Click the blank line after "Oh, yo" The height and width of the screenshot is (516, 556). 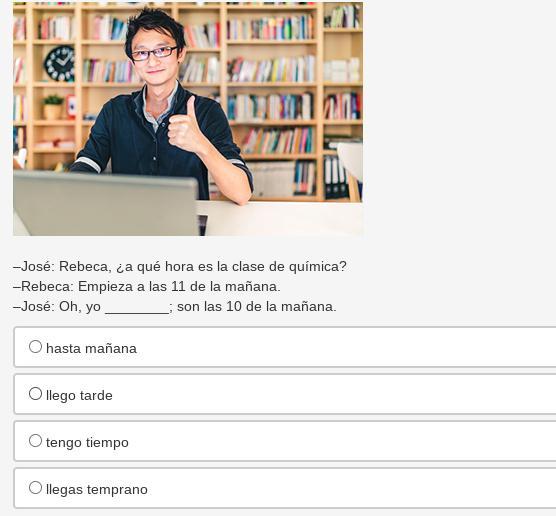click(x=137, y=308)
